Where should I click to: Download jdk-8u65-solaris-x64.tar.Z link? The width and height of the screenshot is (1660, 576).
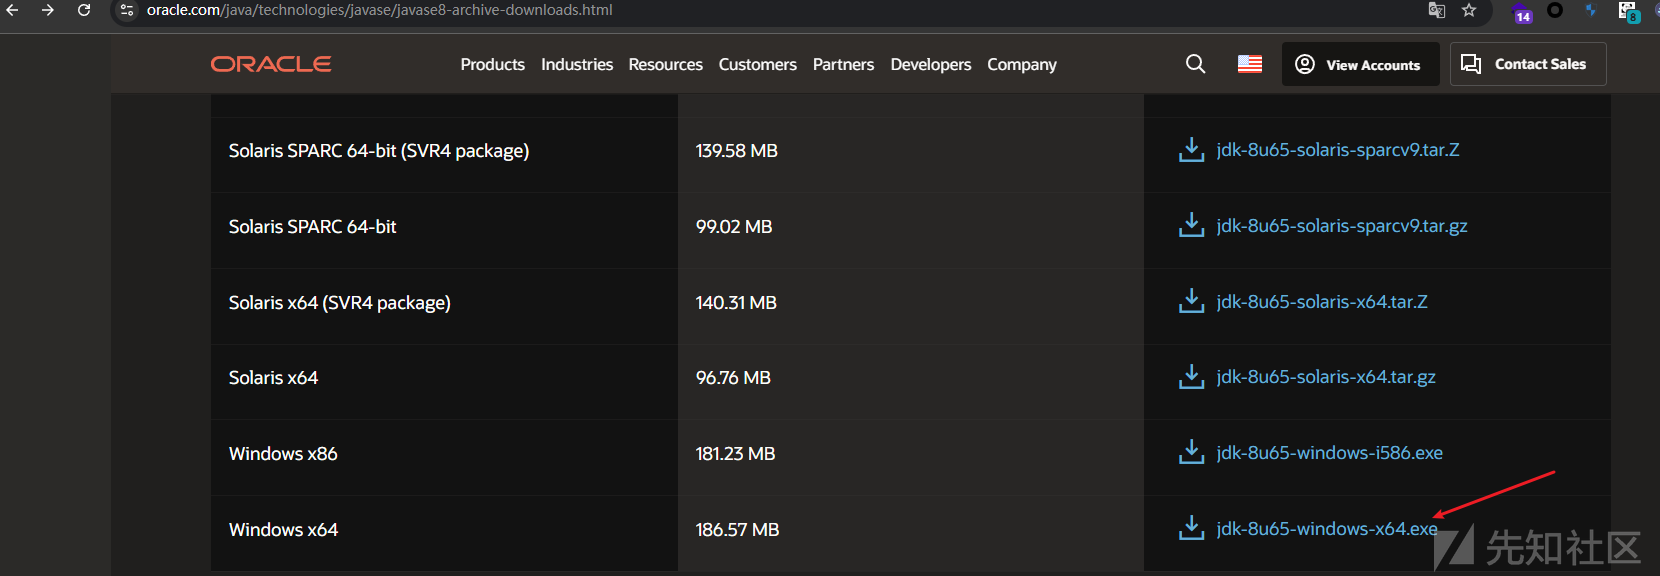[x=1322, y=302]
